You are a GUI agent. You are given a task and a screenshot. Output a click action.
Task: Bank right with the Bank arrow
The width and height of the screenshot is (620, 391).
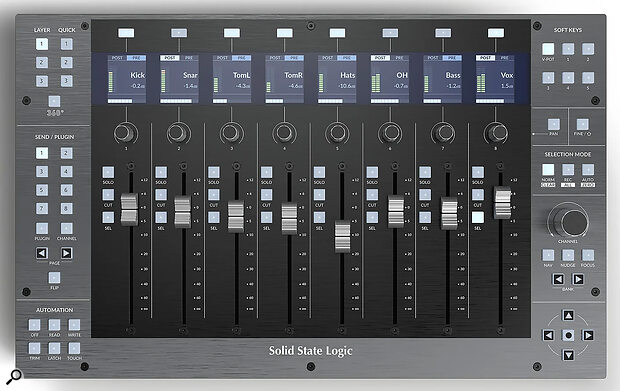(x=578, y=280)
